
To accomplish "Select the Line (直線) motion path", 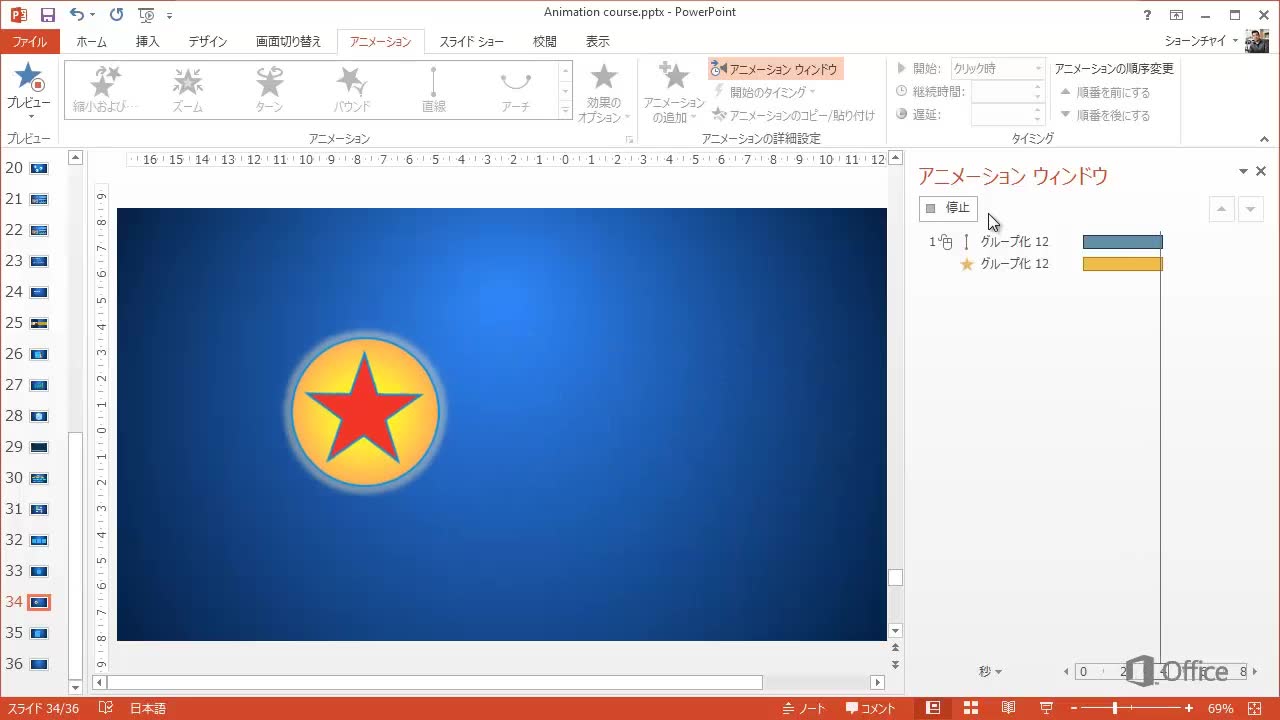I will click(433, 90).
